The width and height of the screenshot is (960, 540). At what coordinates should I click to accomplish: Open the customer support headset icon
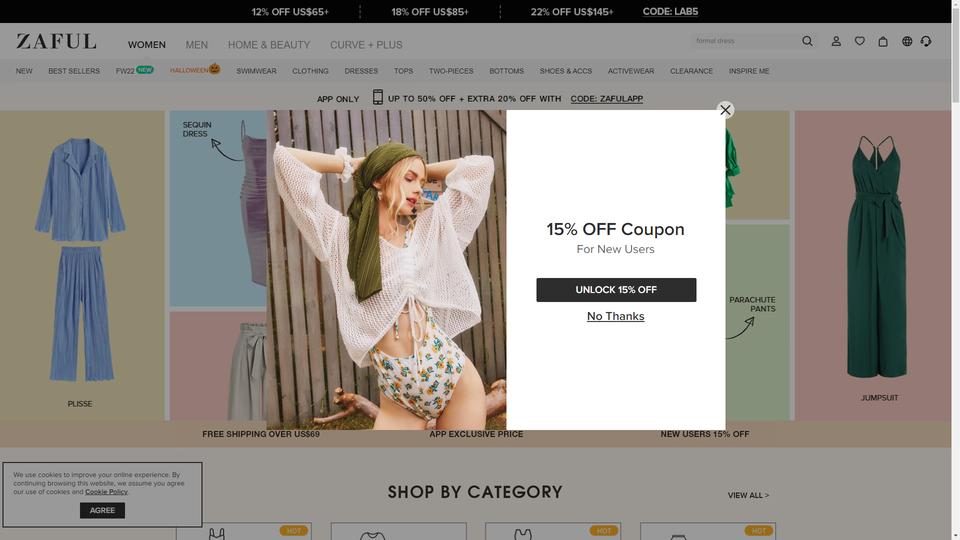click(x=926, y=41)
